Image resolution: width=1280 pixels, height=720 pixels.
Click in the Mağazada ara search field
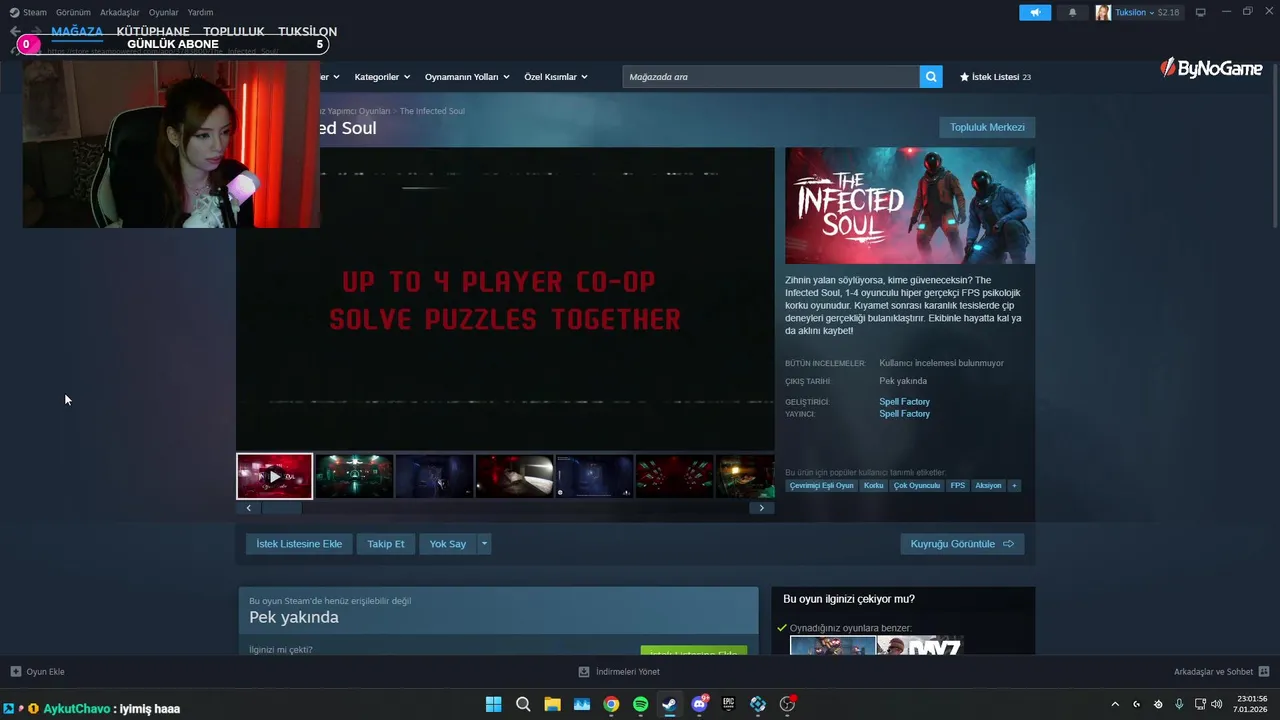[771, 77]
